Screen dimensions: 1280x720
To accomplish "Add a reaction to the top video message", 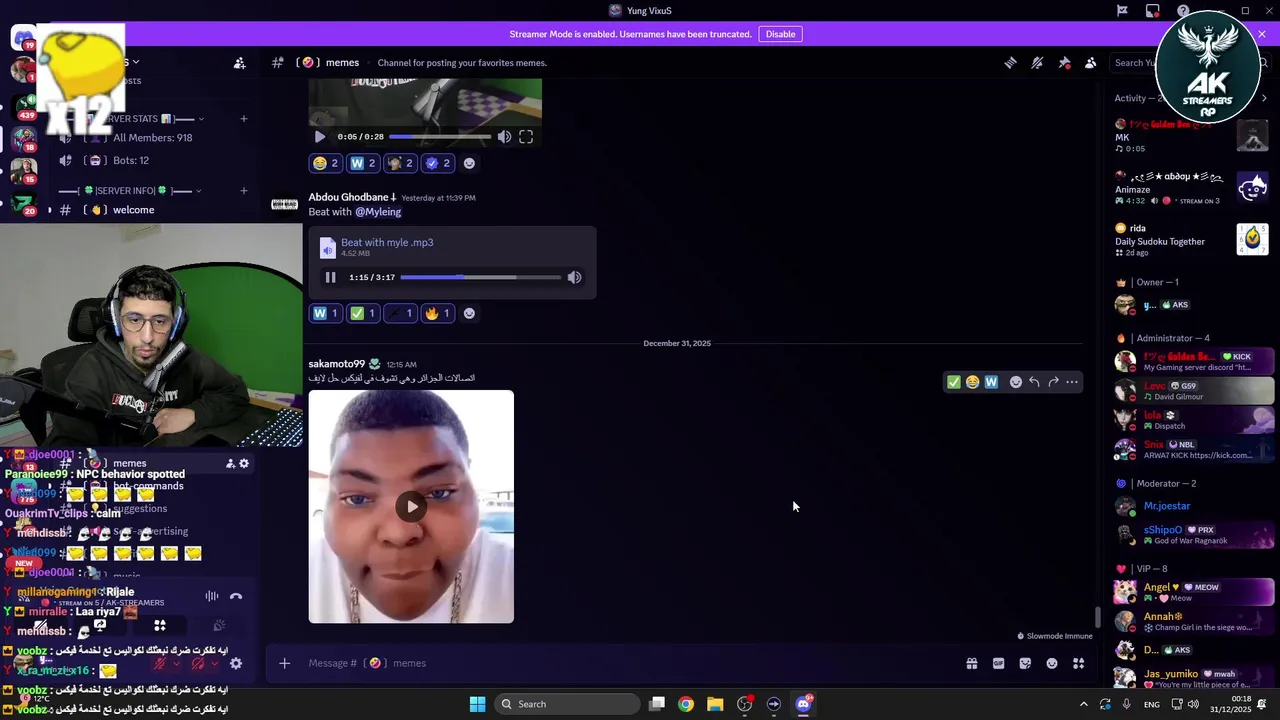I will (469, 163).
